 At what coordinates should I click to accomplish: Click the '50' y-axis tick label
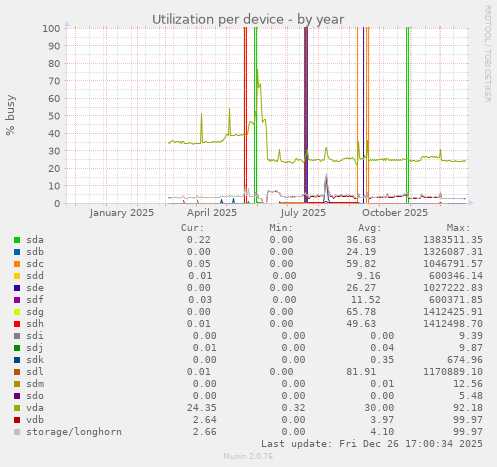[54, 116]
